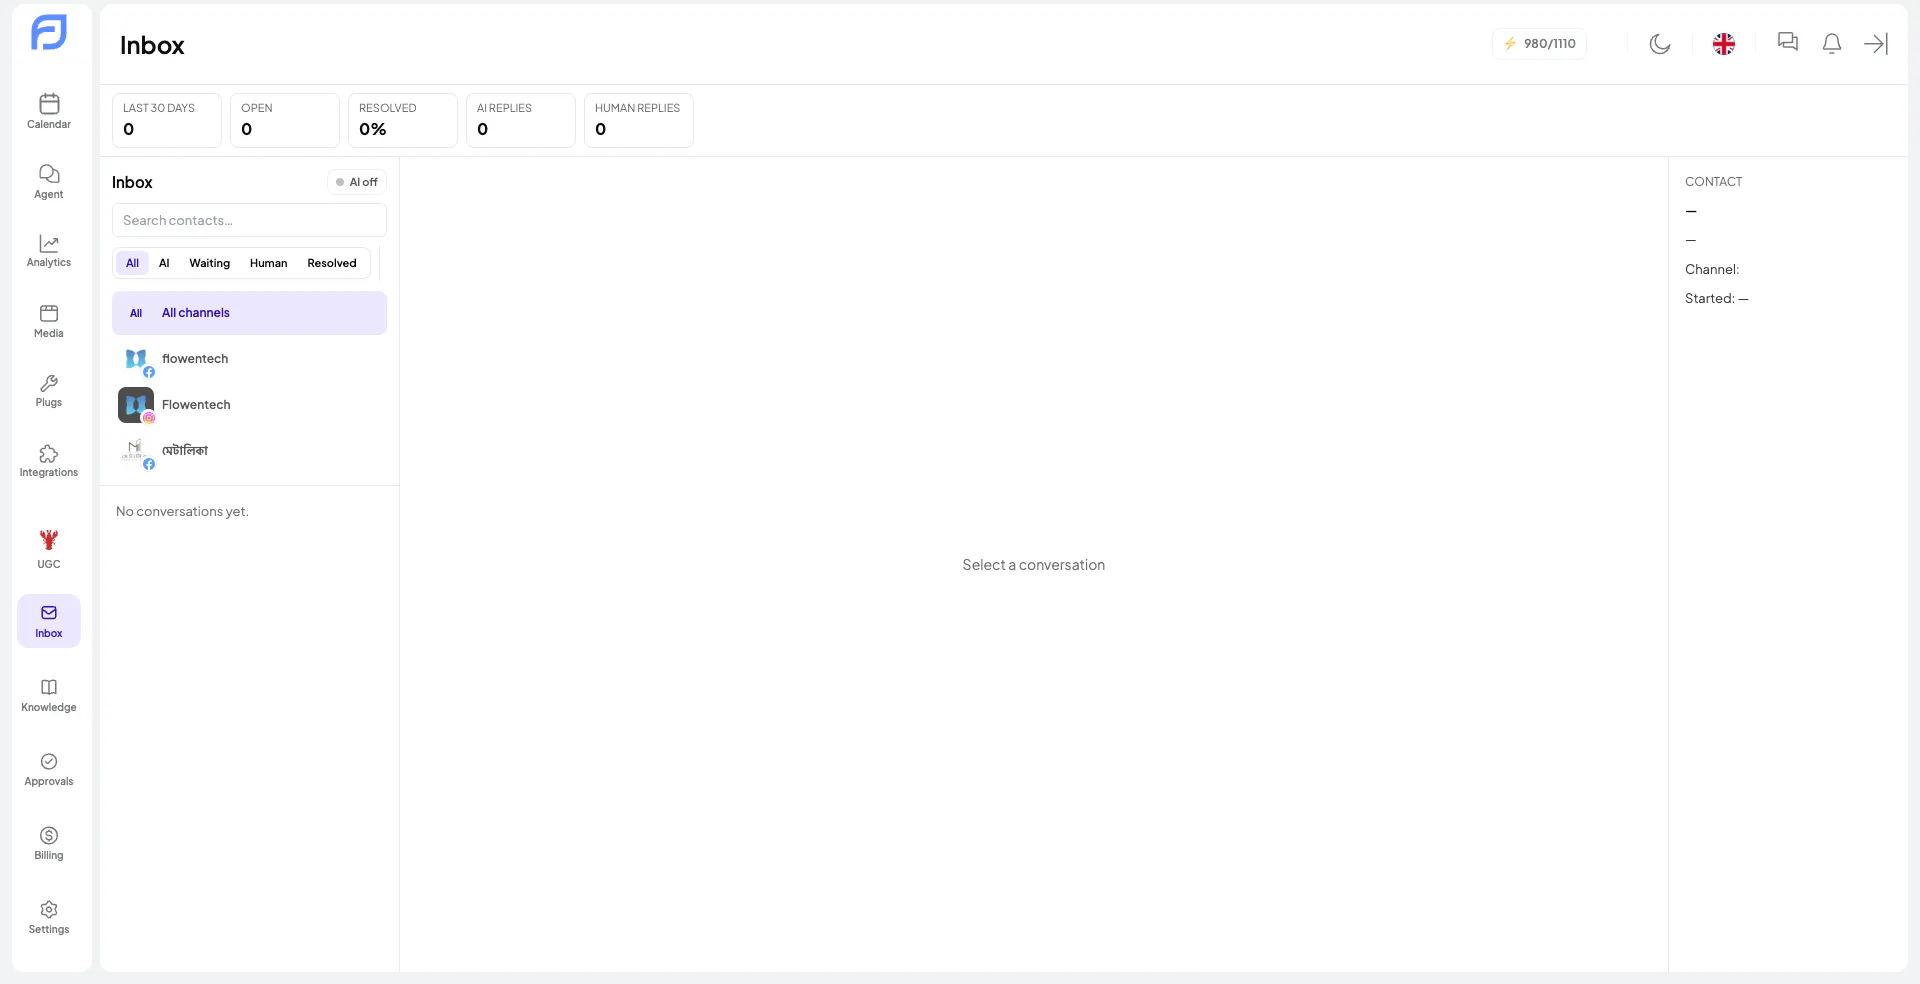Go to Approvals in the sidebar
This screenshot has height=984, width=1920.
[49, 769]
